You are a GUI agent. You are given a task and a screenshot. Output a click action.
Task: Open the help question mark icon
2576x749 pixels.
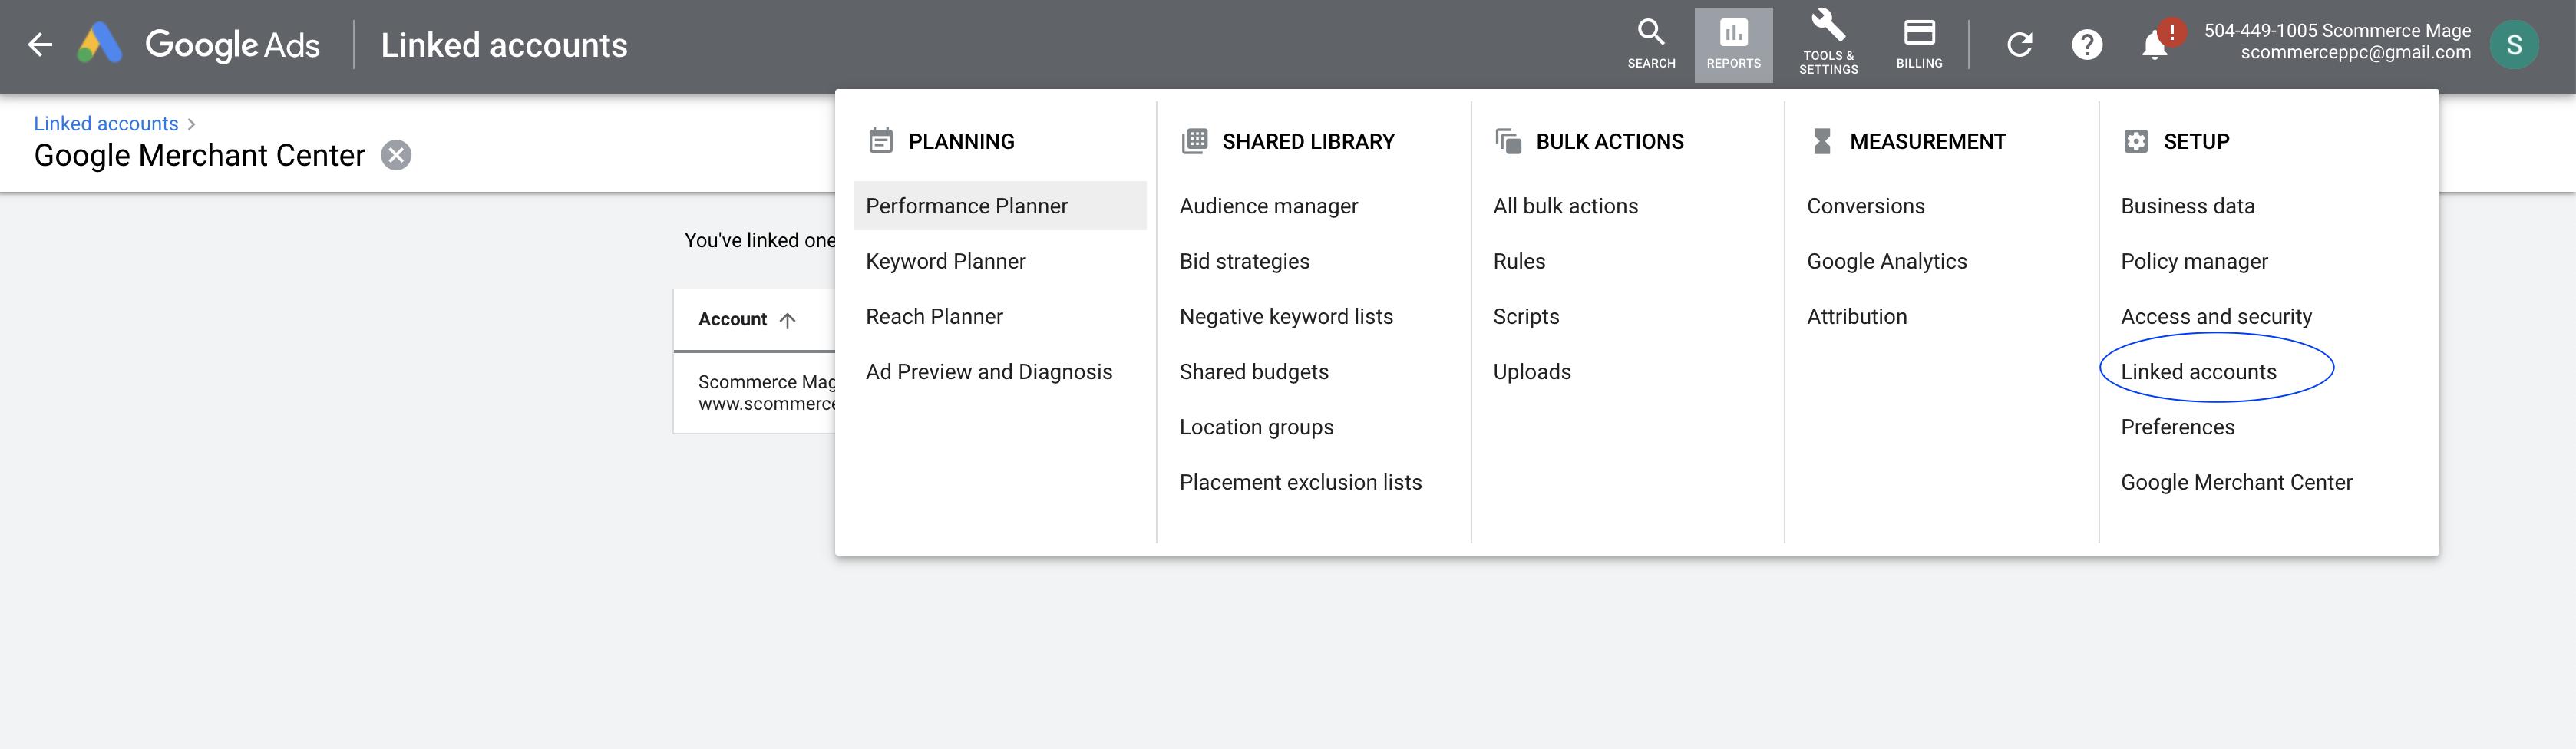click(x=2088, y=44)
